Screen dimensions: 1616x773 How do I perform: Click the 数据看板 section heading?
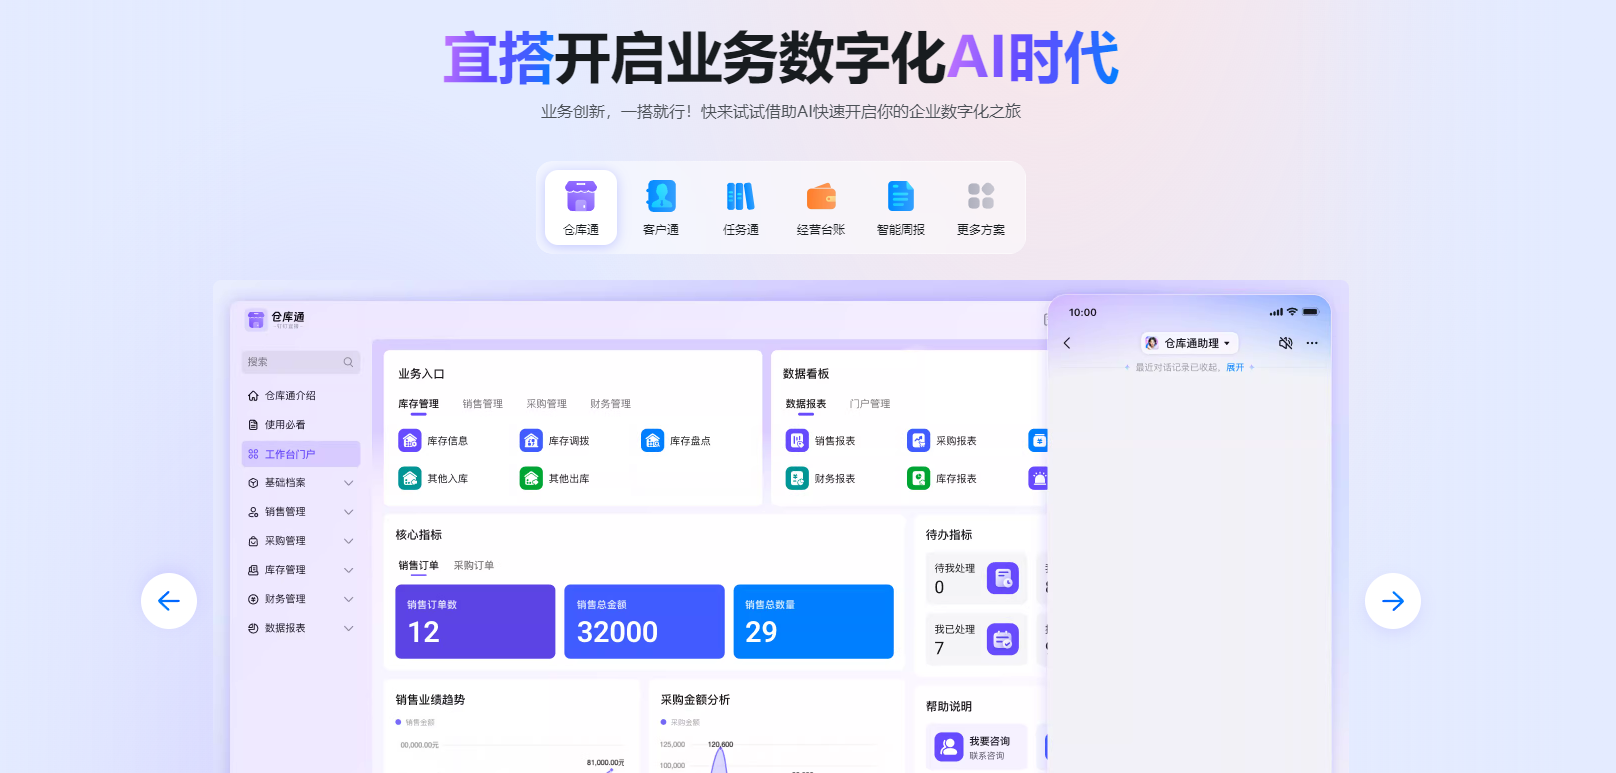click(806, 374)
